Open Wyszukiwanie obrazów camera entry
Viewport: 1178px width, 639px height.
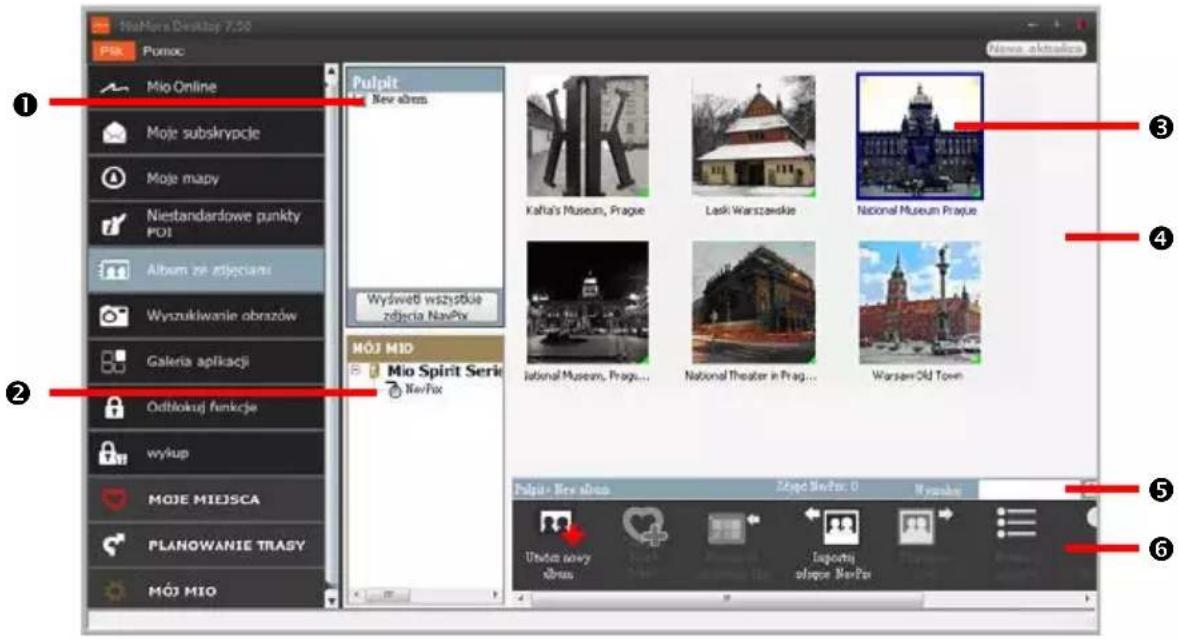pos(206,315)
